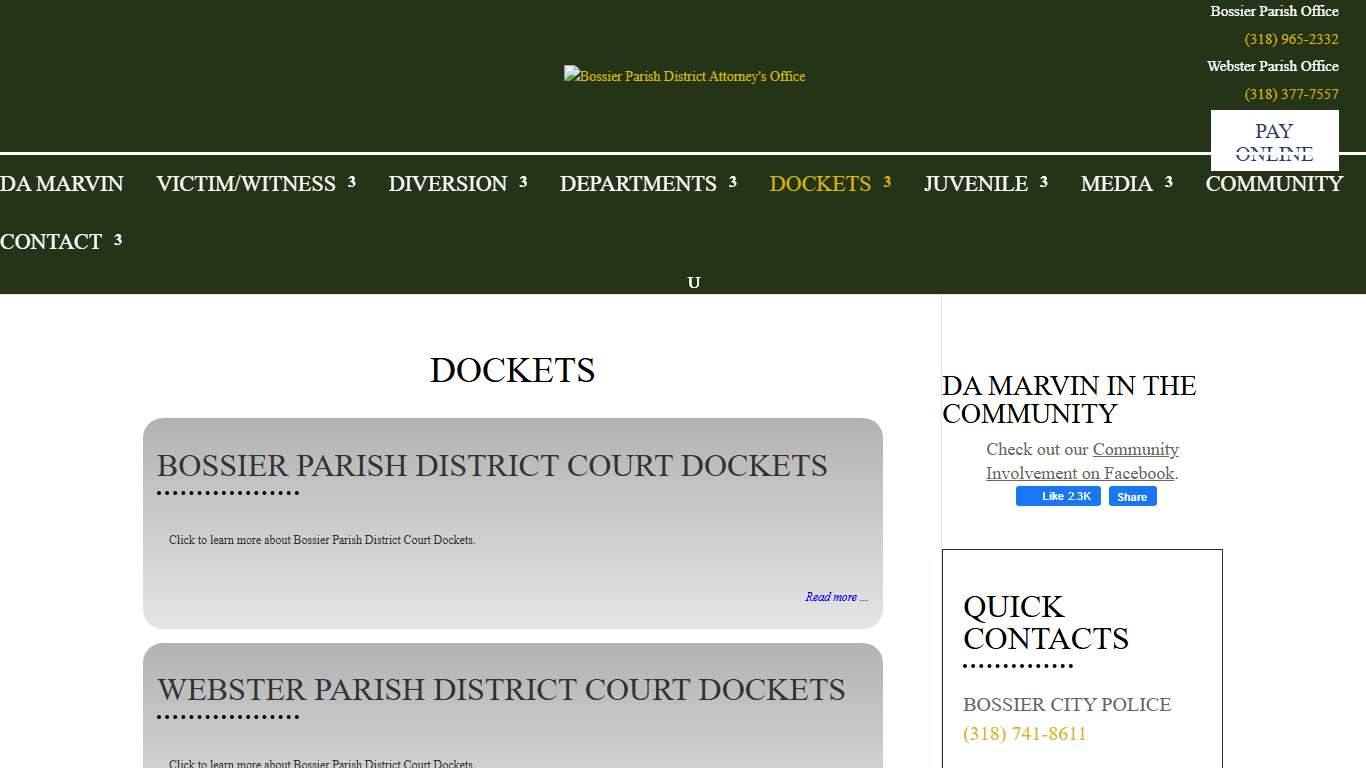Call Webster Parish Office at (318) 377-7557

pyautogui.click(x=1291, y=94)
